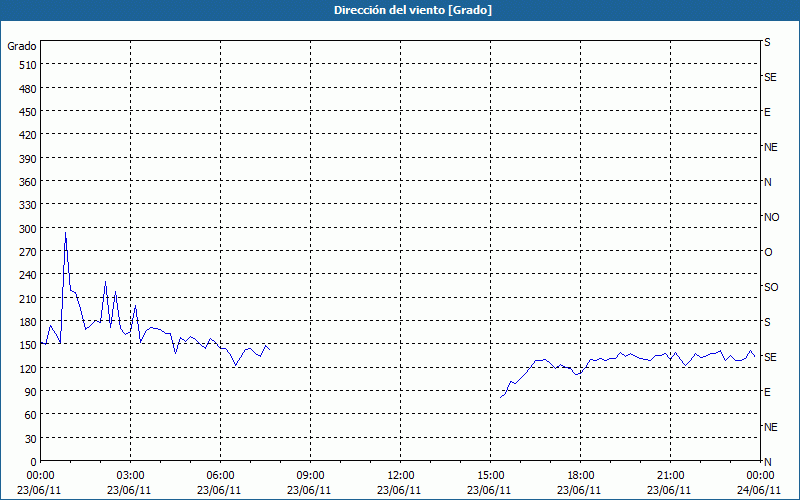Select the 30 degree axis label
This screenshot has width=800, height=500.
(x=31, y=439)
